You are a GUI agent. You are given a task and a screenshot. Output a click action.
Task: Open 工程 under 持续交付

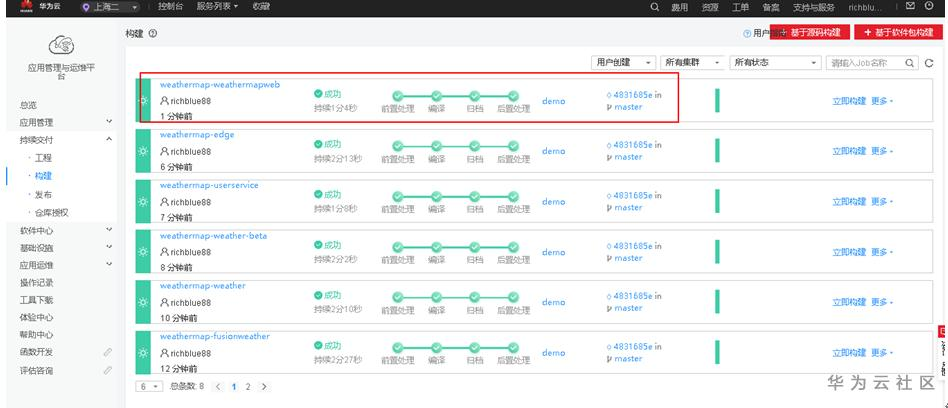coord(44,158)
